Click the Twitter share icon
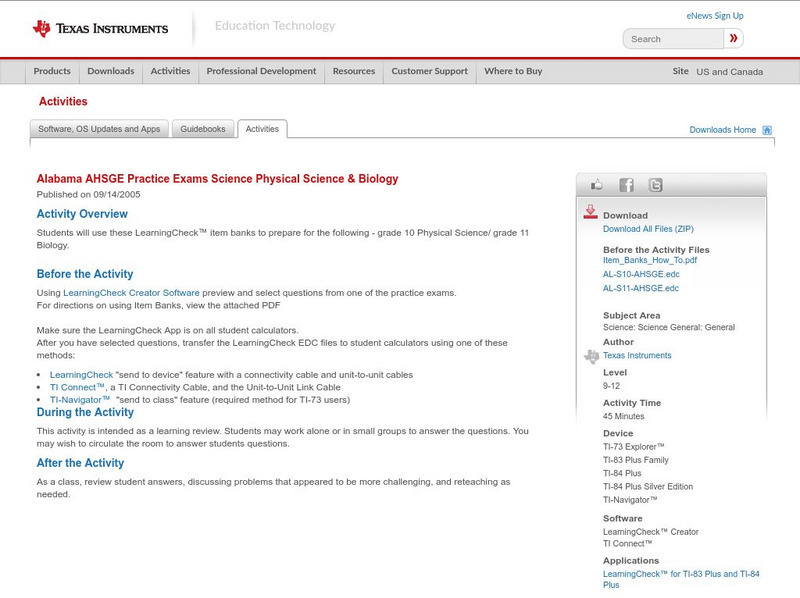The image size is (800, 598). (655, 183)
